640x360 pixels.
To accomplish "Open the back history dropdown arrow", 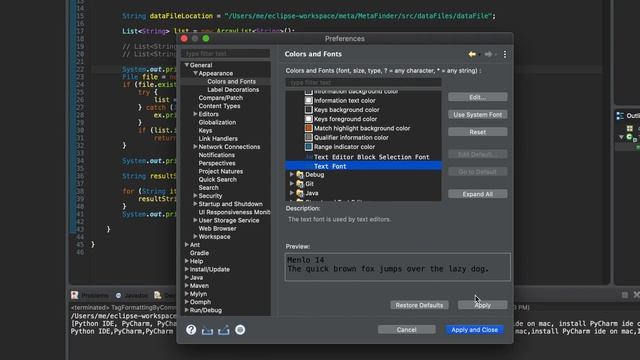I will click(x=479, y=54).
